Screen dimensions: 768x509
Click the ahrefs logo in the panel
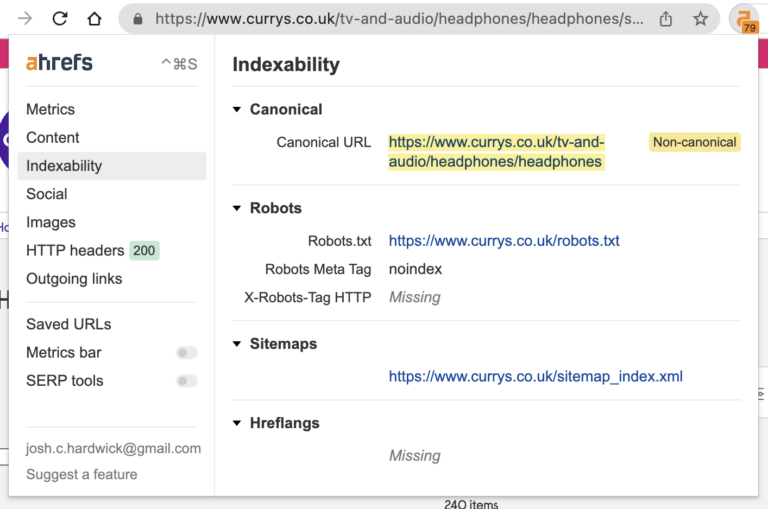(x=59, y=63)
